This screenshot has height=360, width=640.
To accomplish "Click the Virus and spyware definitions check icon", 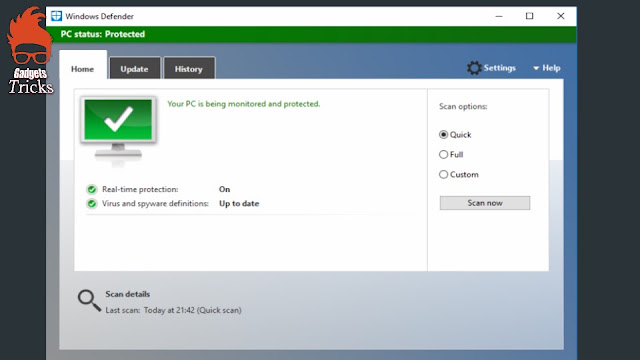I will 92,203.
